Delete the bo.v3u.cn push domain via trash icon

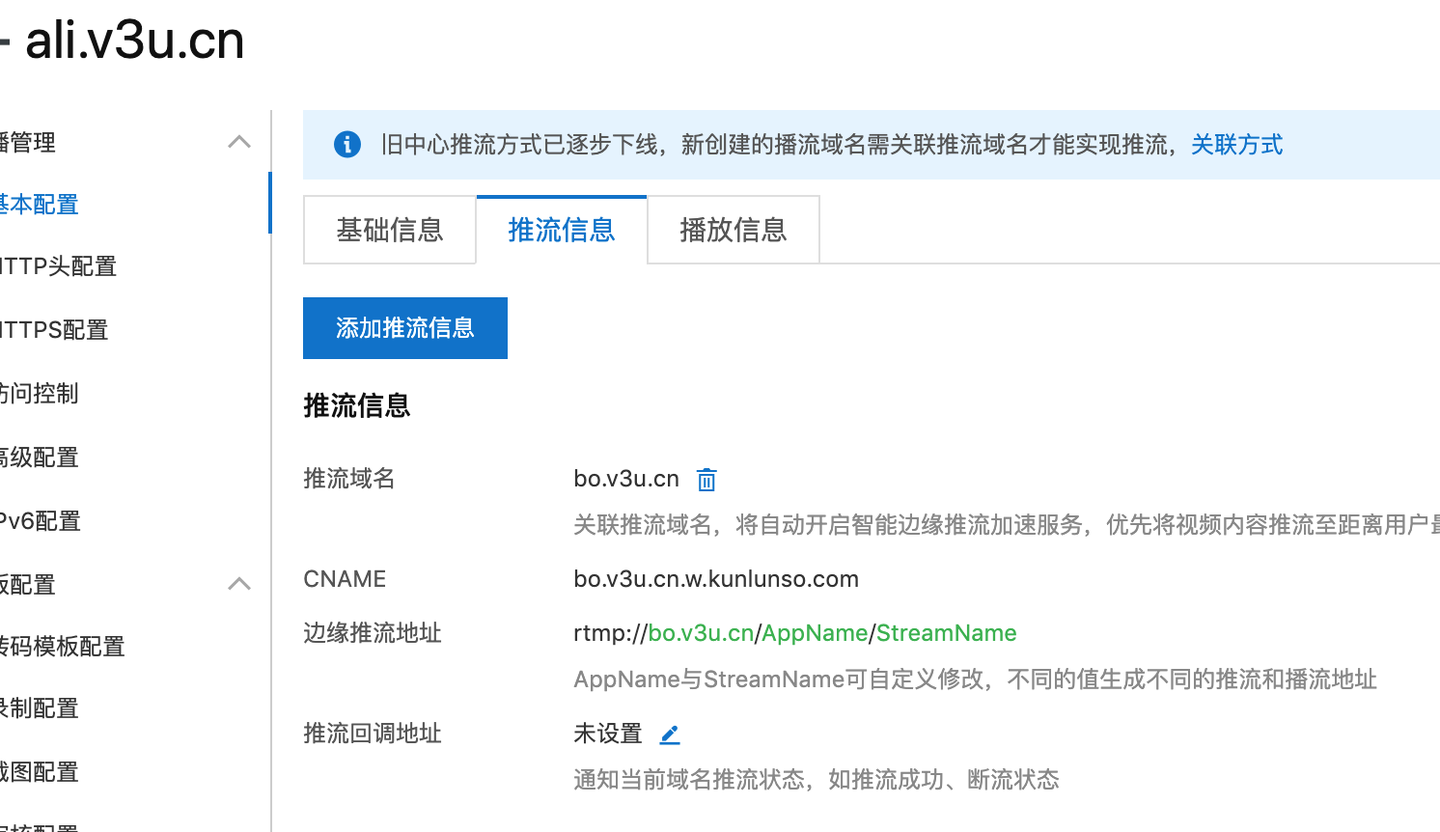pyautogui.click(x=706, y=479)
